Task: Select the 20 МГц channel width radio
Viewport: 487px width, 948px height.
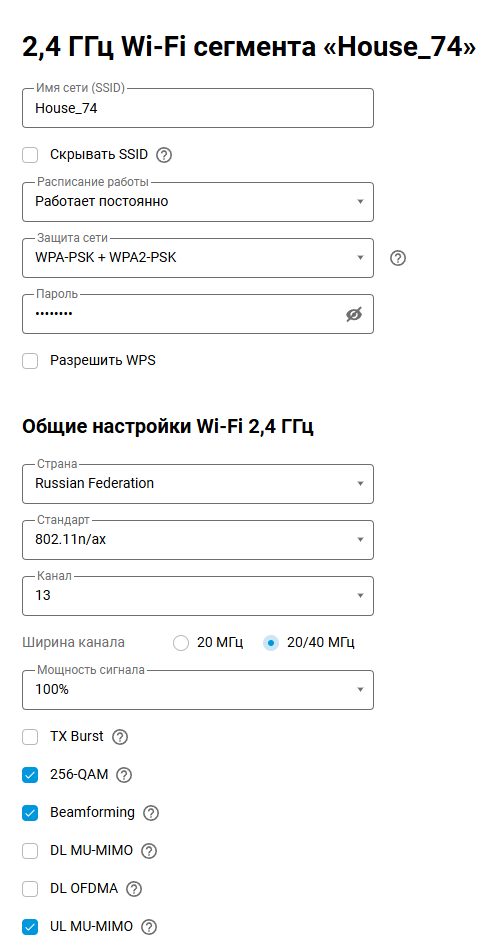Action: tap(181, 643)
